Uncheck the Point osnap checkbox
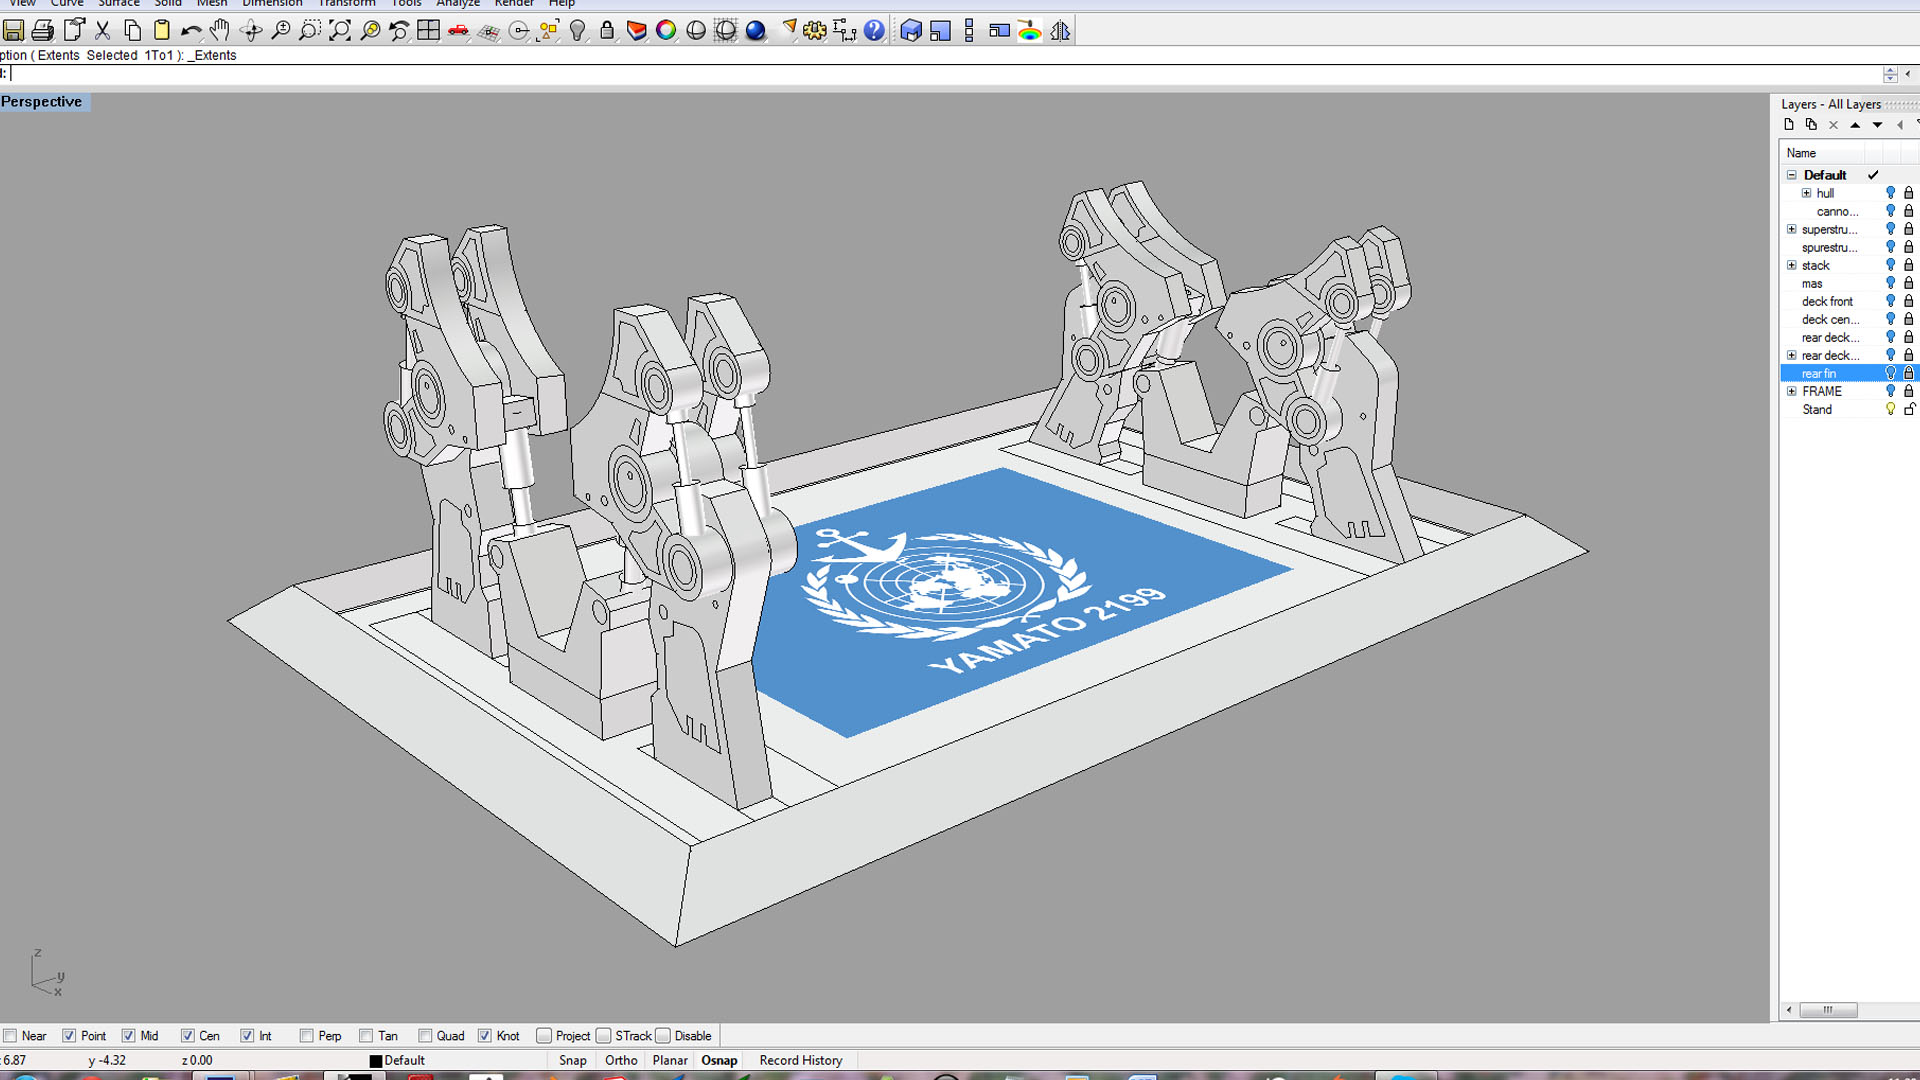The width and height of the screenshot is (1920, 1080). tap(69, 1036)
